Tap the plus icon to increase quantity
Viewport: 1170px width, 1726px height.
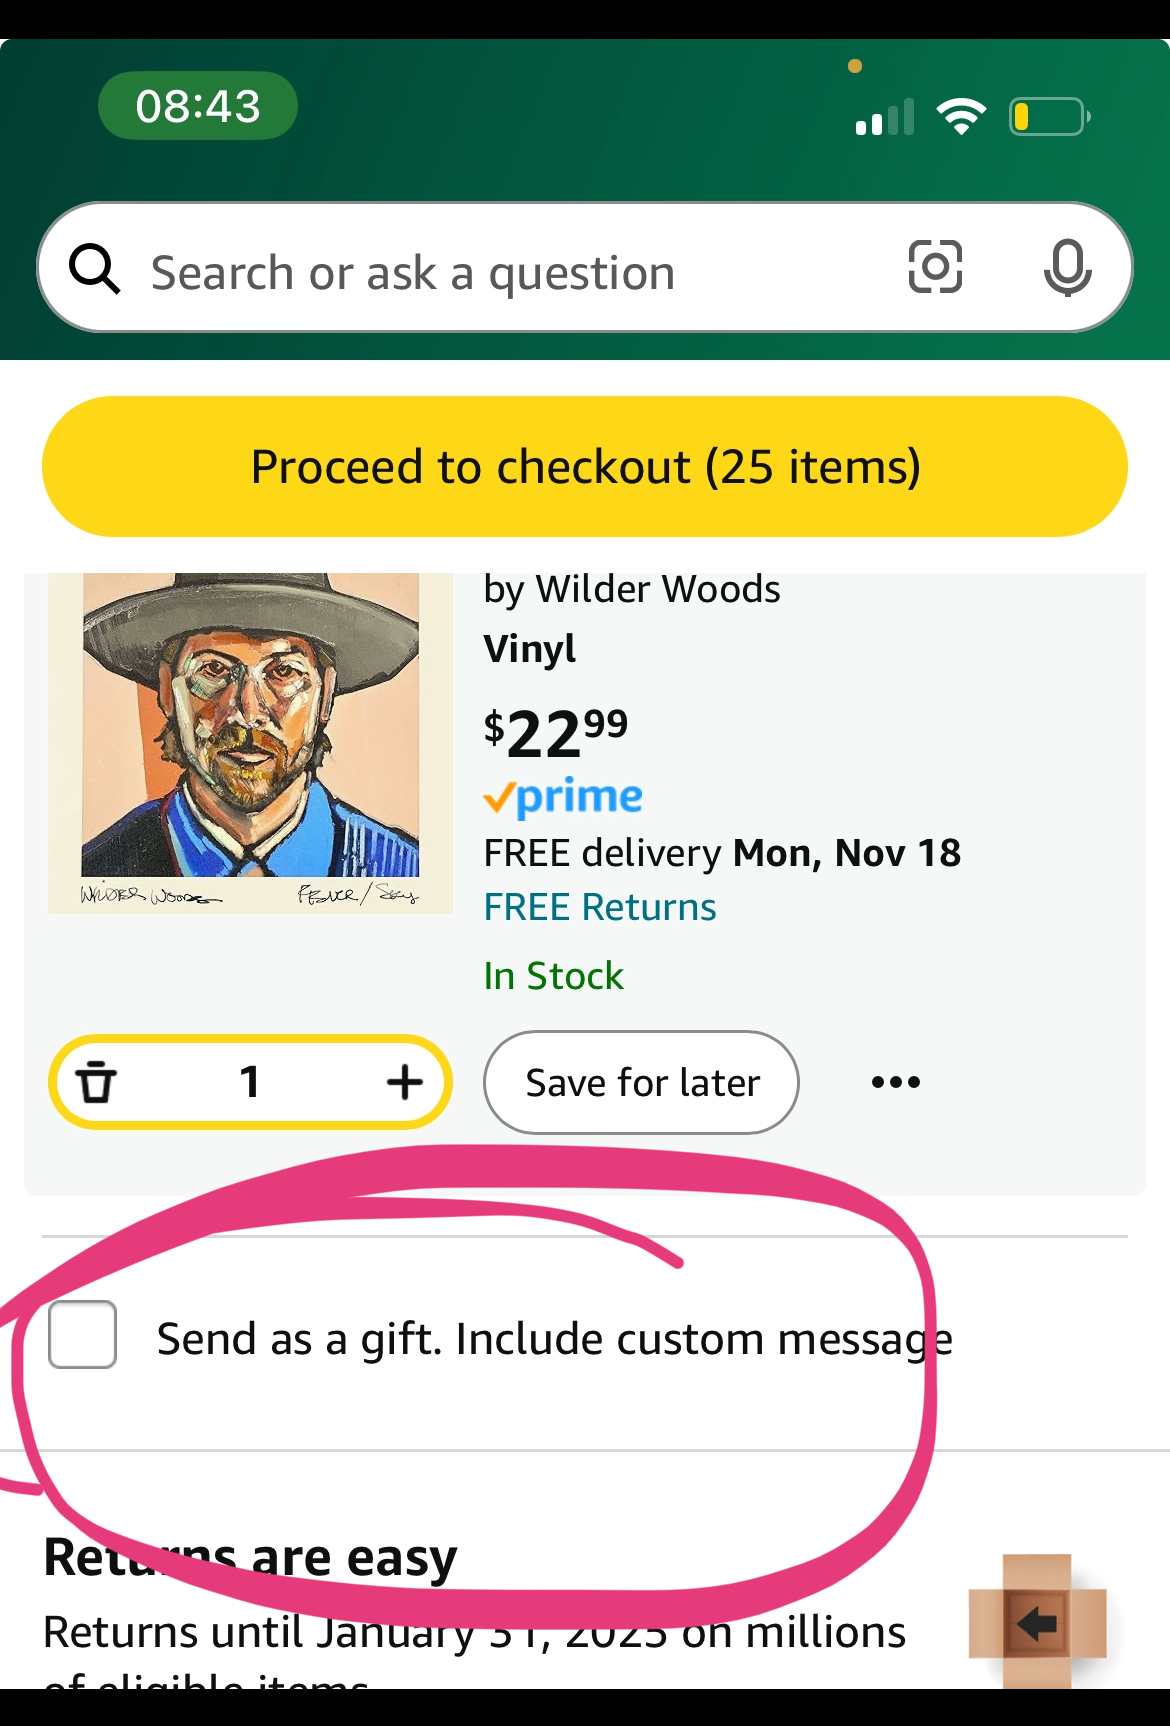point(404,1082)
